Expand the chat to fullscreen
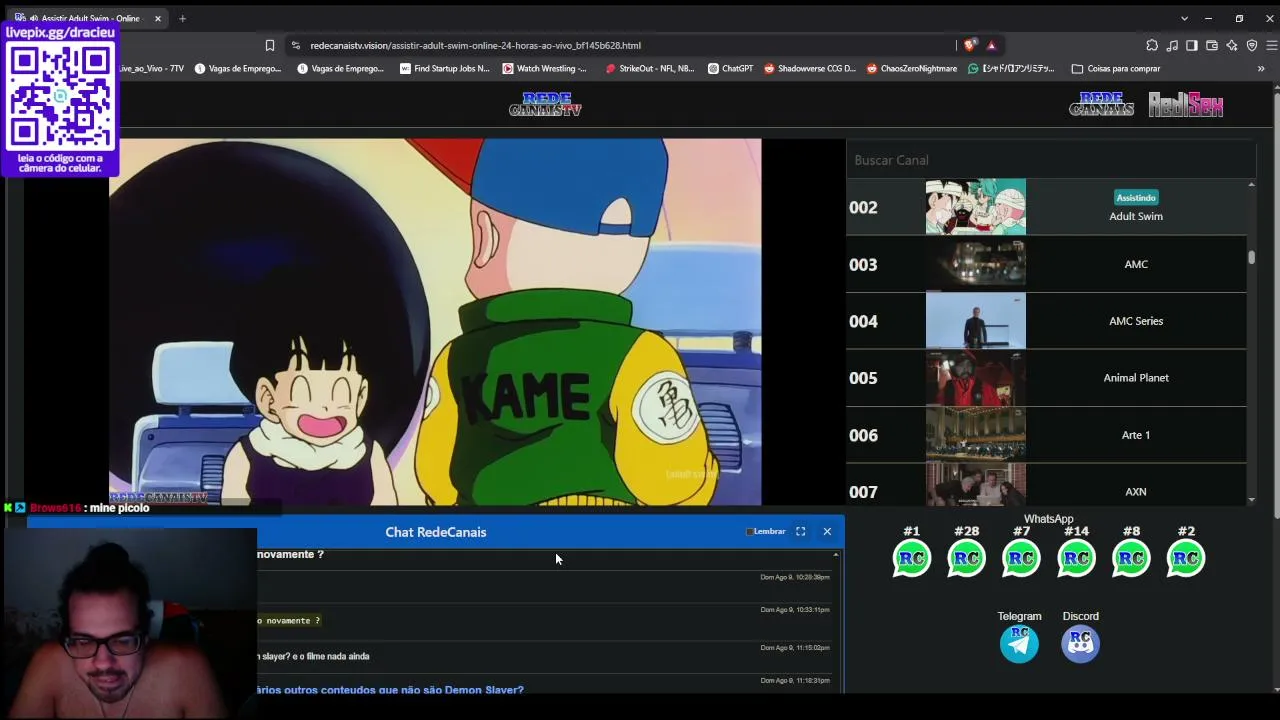The width and height of the screenshot is (1280, 720). pos(800,531)
